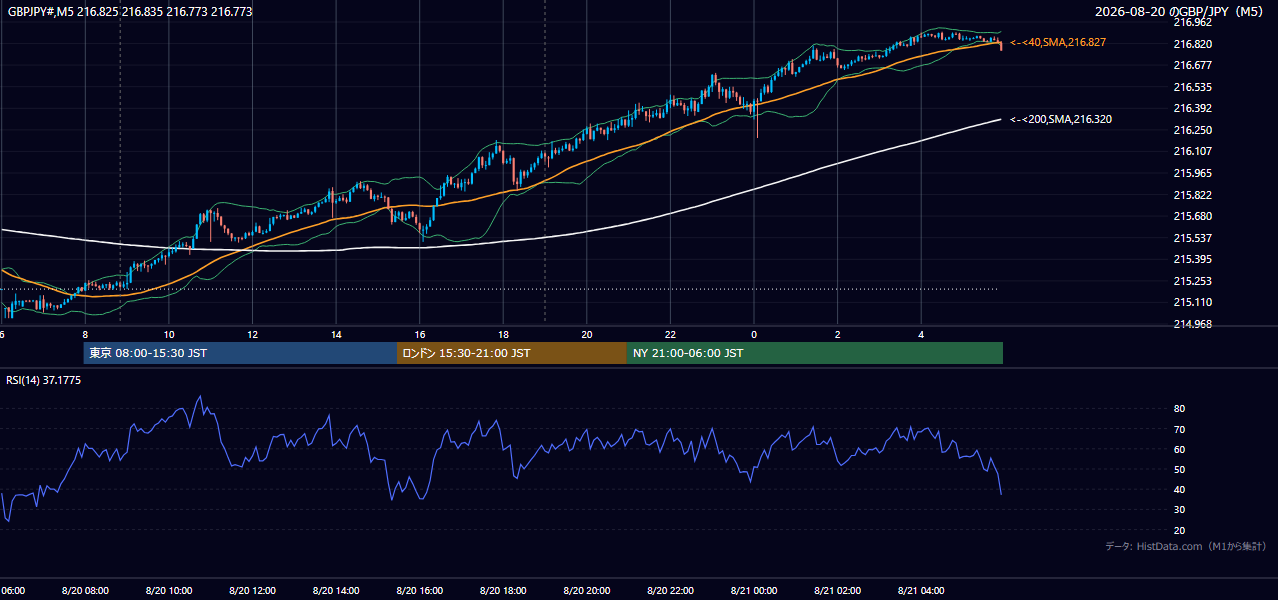Click the chart title 2026-08-20 GBP/JPY (M5)
The image size is (1278, 600).
tap(1178, 12)
